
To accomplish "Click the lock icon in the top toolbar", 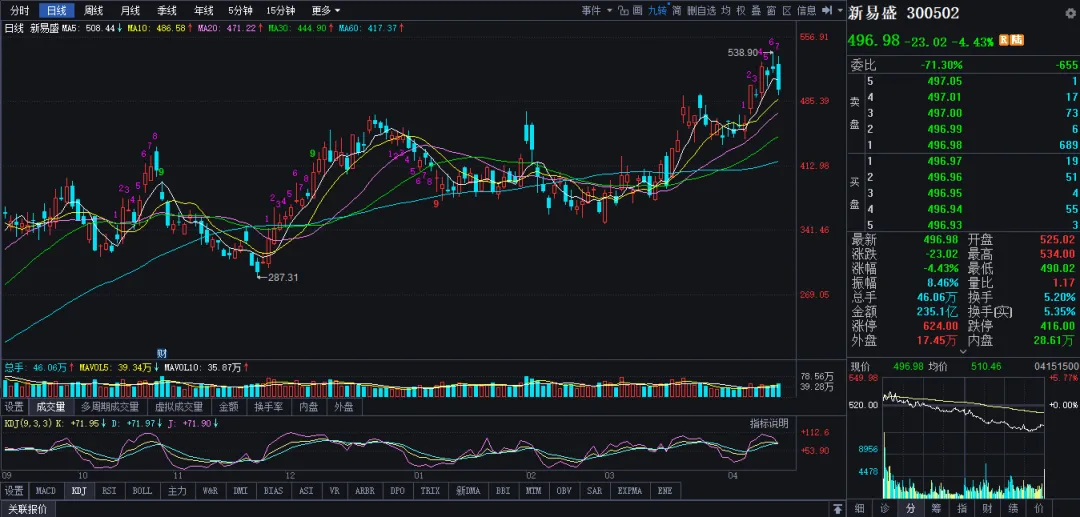I will click(x=623, y=10).
